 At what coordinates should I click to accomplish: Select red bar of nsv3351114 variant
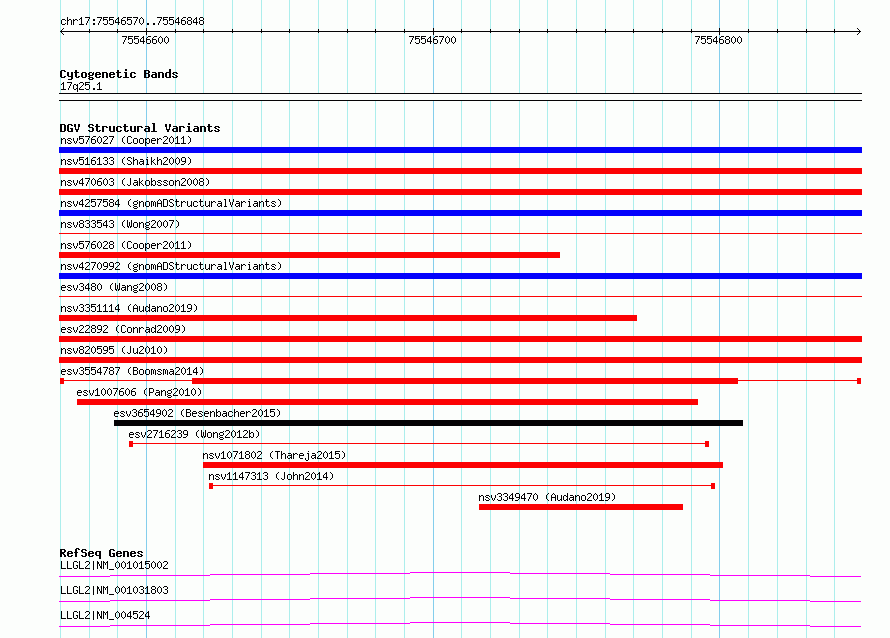pyautogui.click(x=348, y=318)
